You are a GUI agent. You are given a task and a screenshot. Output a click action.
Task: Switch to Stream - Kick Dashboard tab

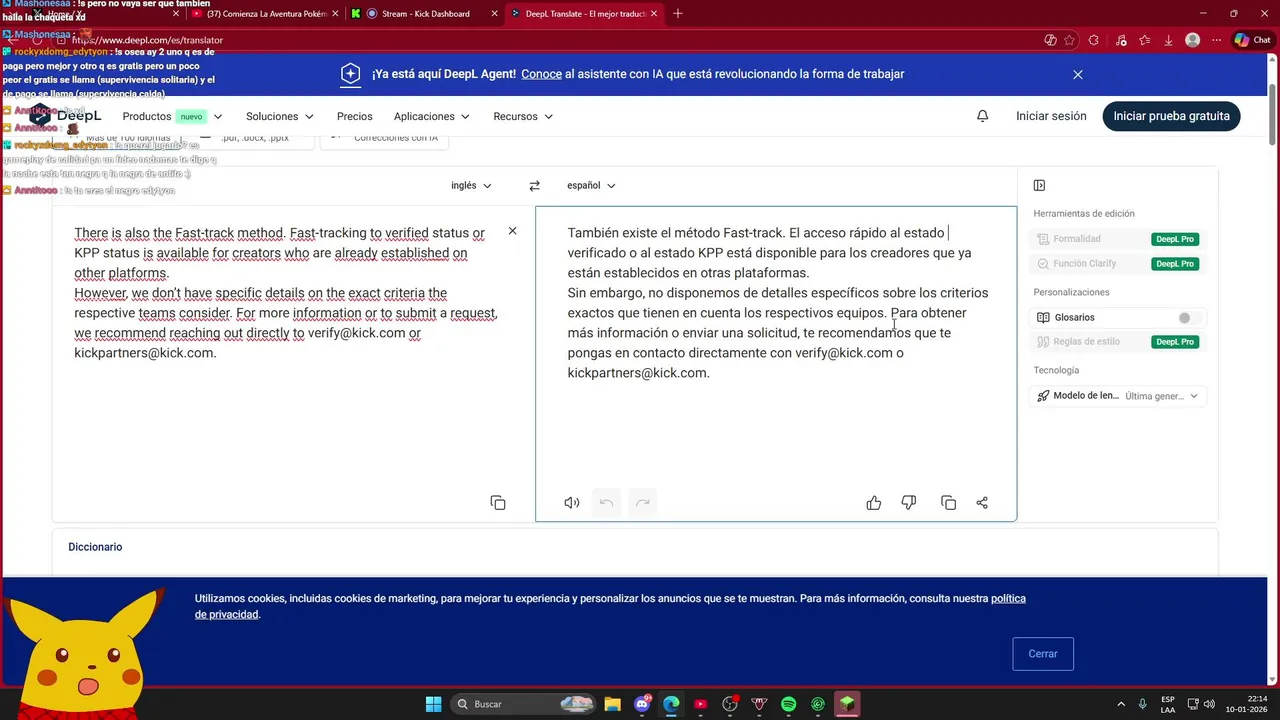coord(424,13)
